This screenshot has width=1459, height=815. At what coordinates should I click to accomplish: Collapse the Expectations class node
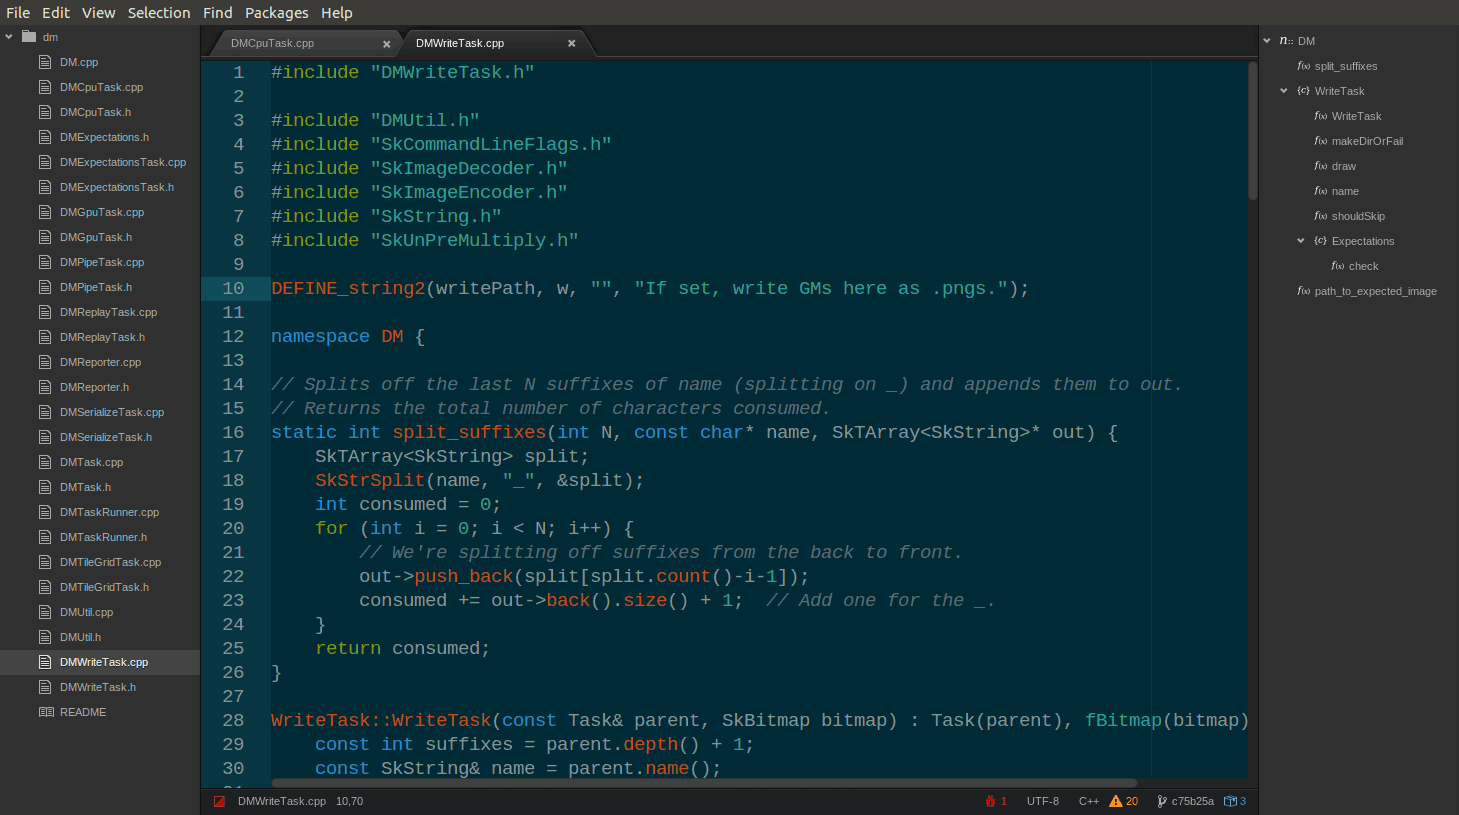coord(1301,241)
